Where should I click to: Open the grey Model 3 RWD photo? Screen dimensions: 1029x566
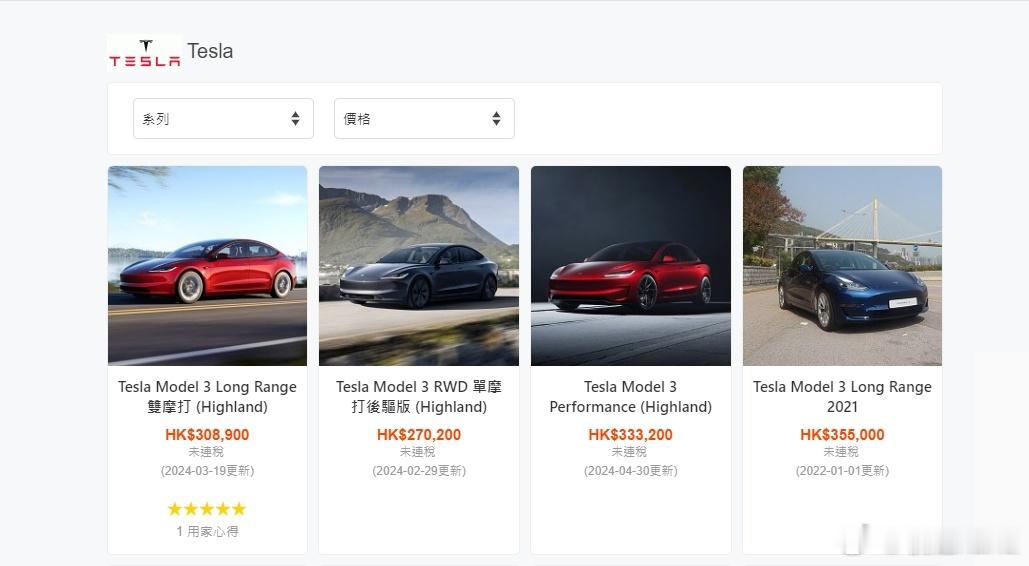tap(418, 265)
